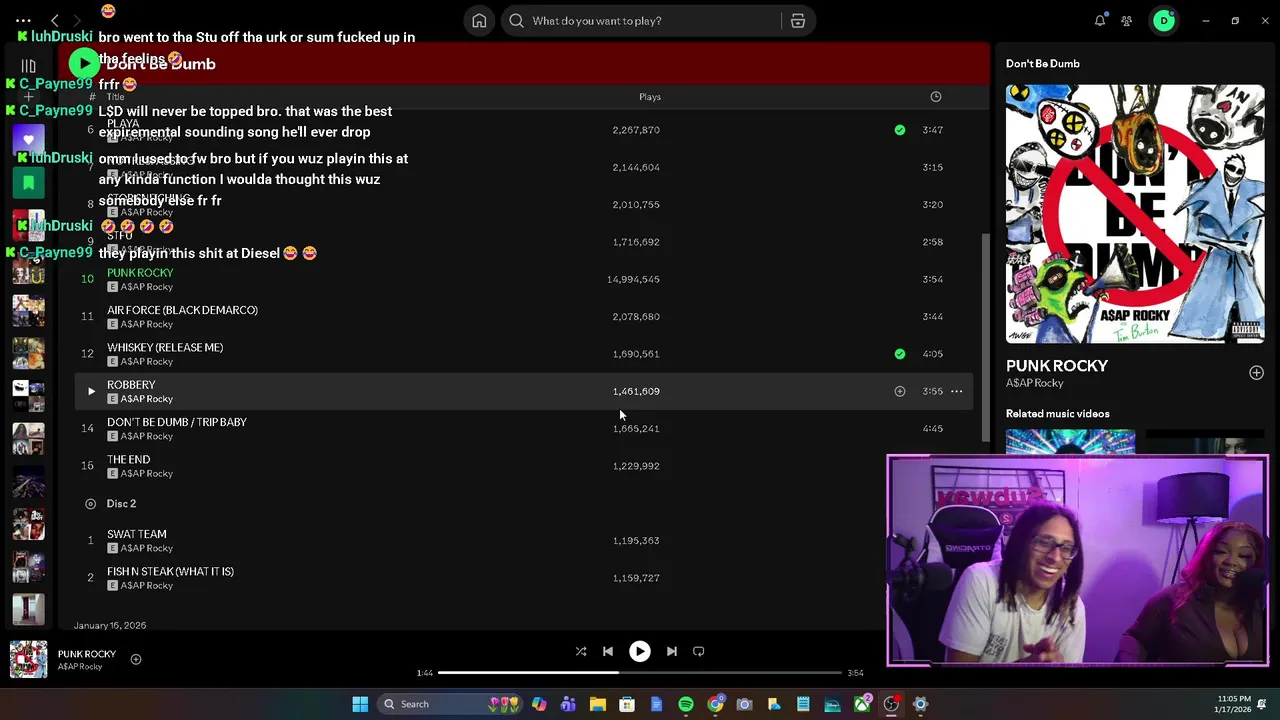Open Spotify icon on the taskbar

click(x=686, y=704)
